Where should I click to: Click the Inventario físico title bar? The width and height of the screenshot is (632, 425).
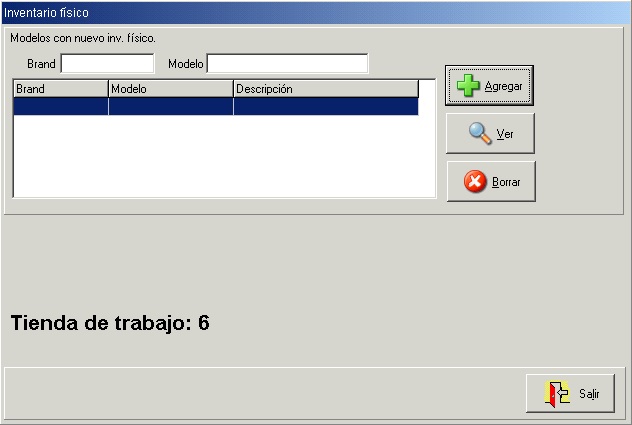316,12
